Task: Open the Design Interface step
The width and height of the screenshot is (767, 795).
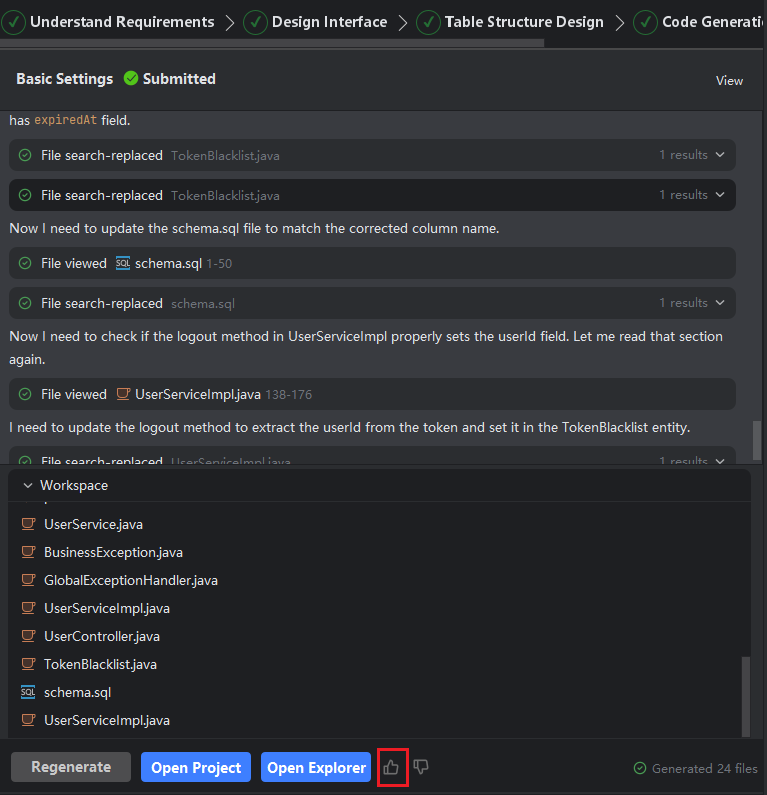Action: point(316,22)
